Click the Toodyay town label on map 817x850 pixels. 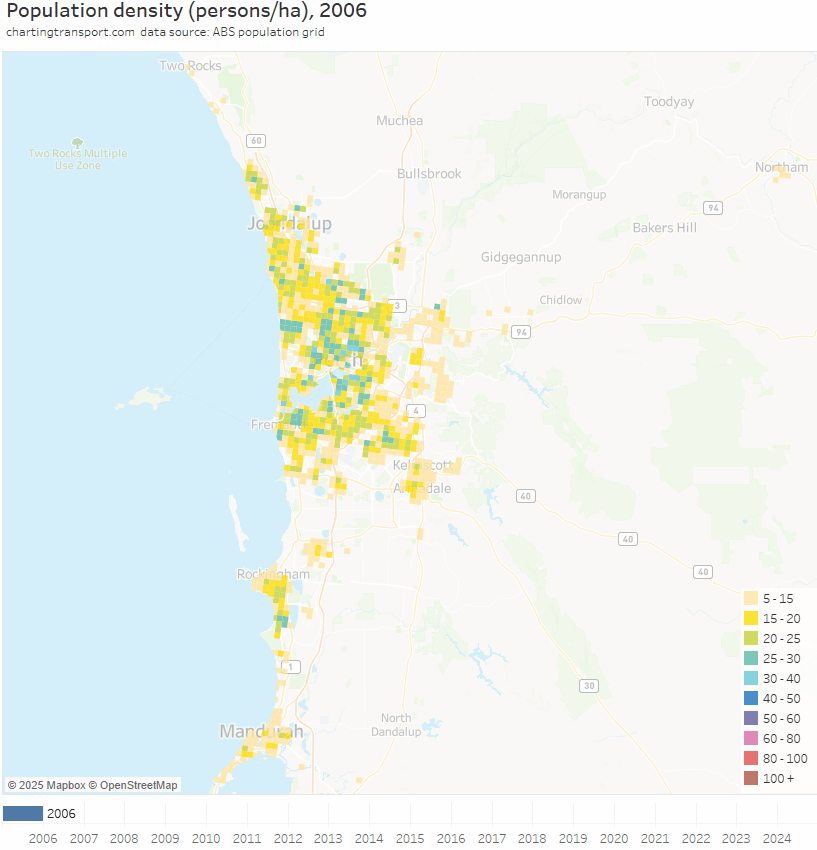669,102
